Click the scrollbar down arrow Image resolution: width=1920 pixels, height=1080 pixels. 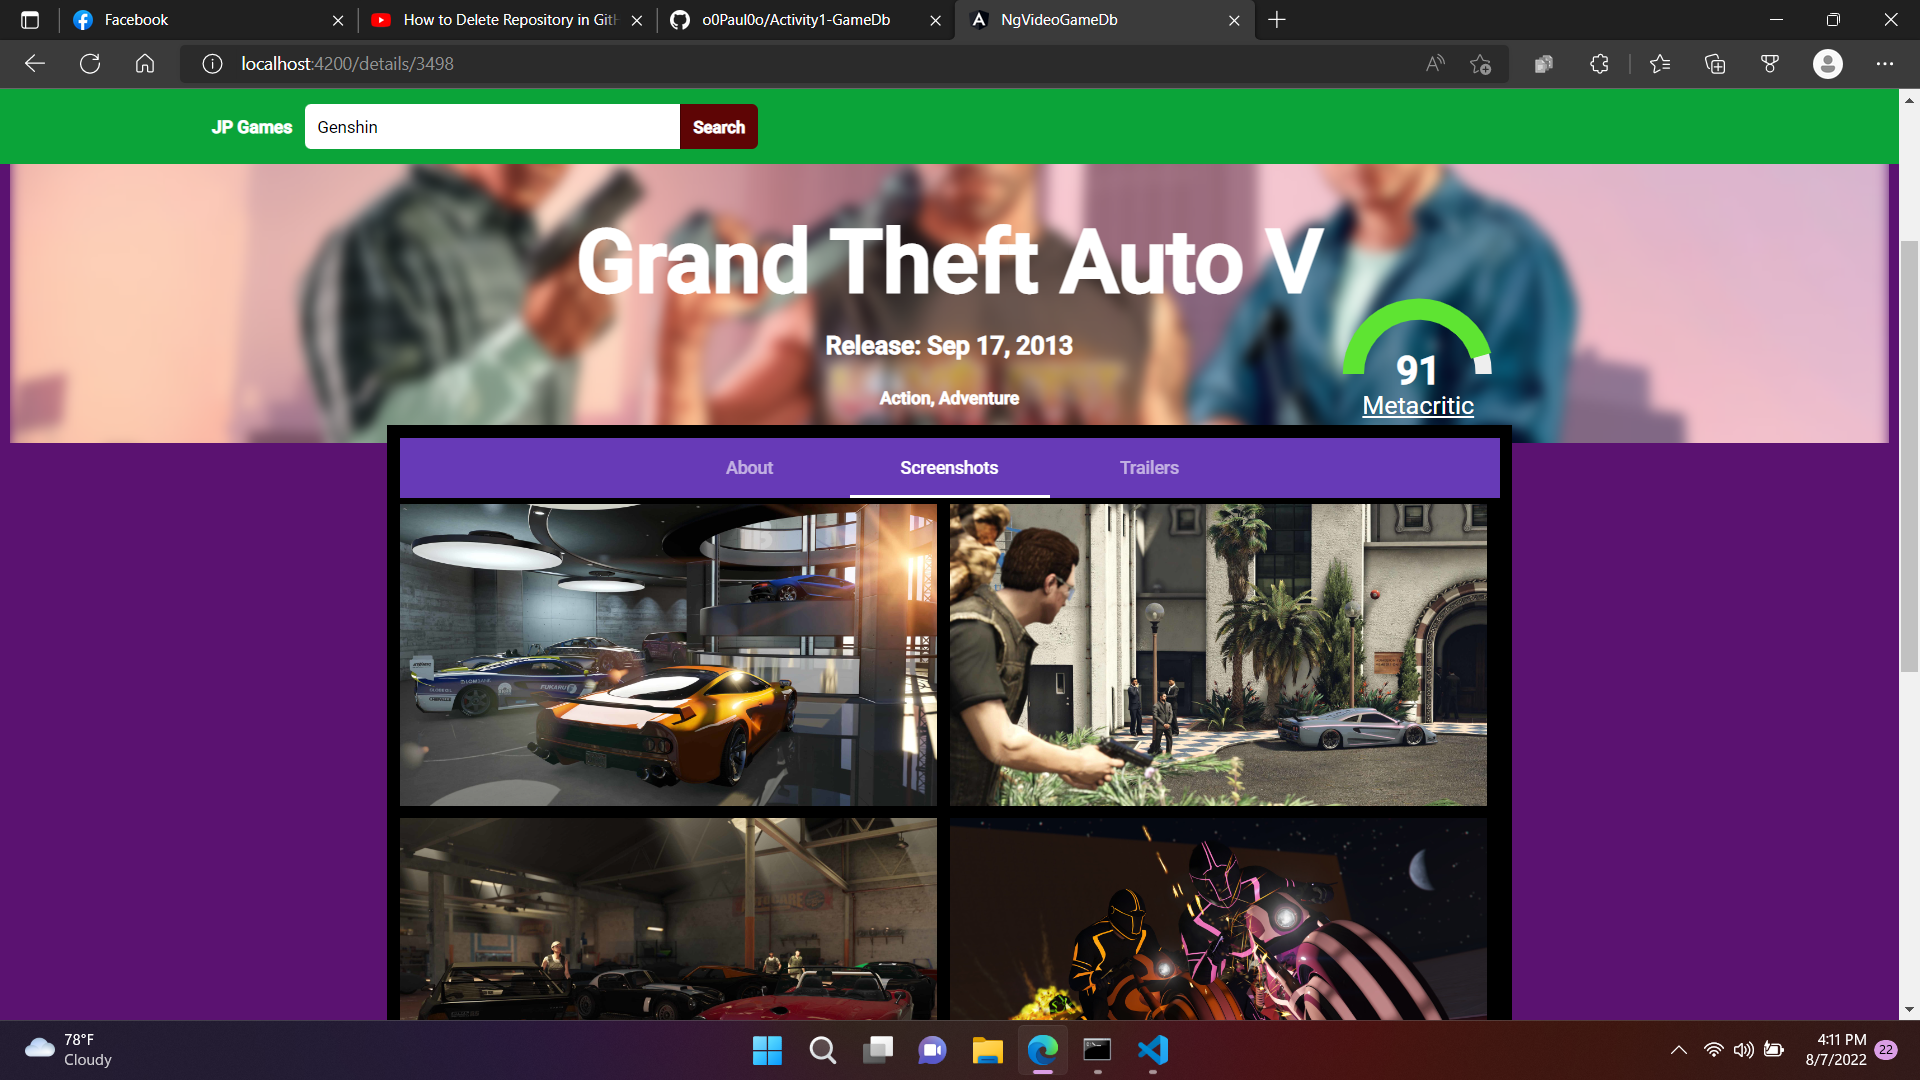click(x=1909, y=1010)
